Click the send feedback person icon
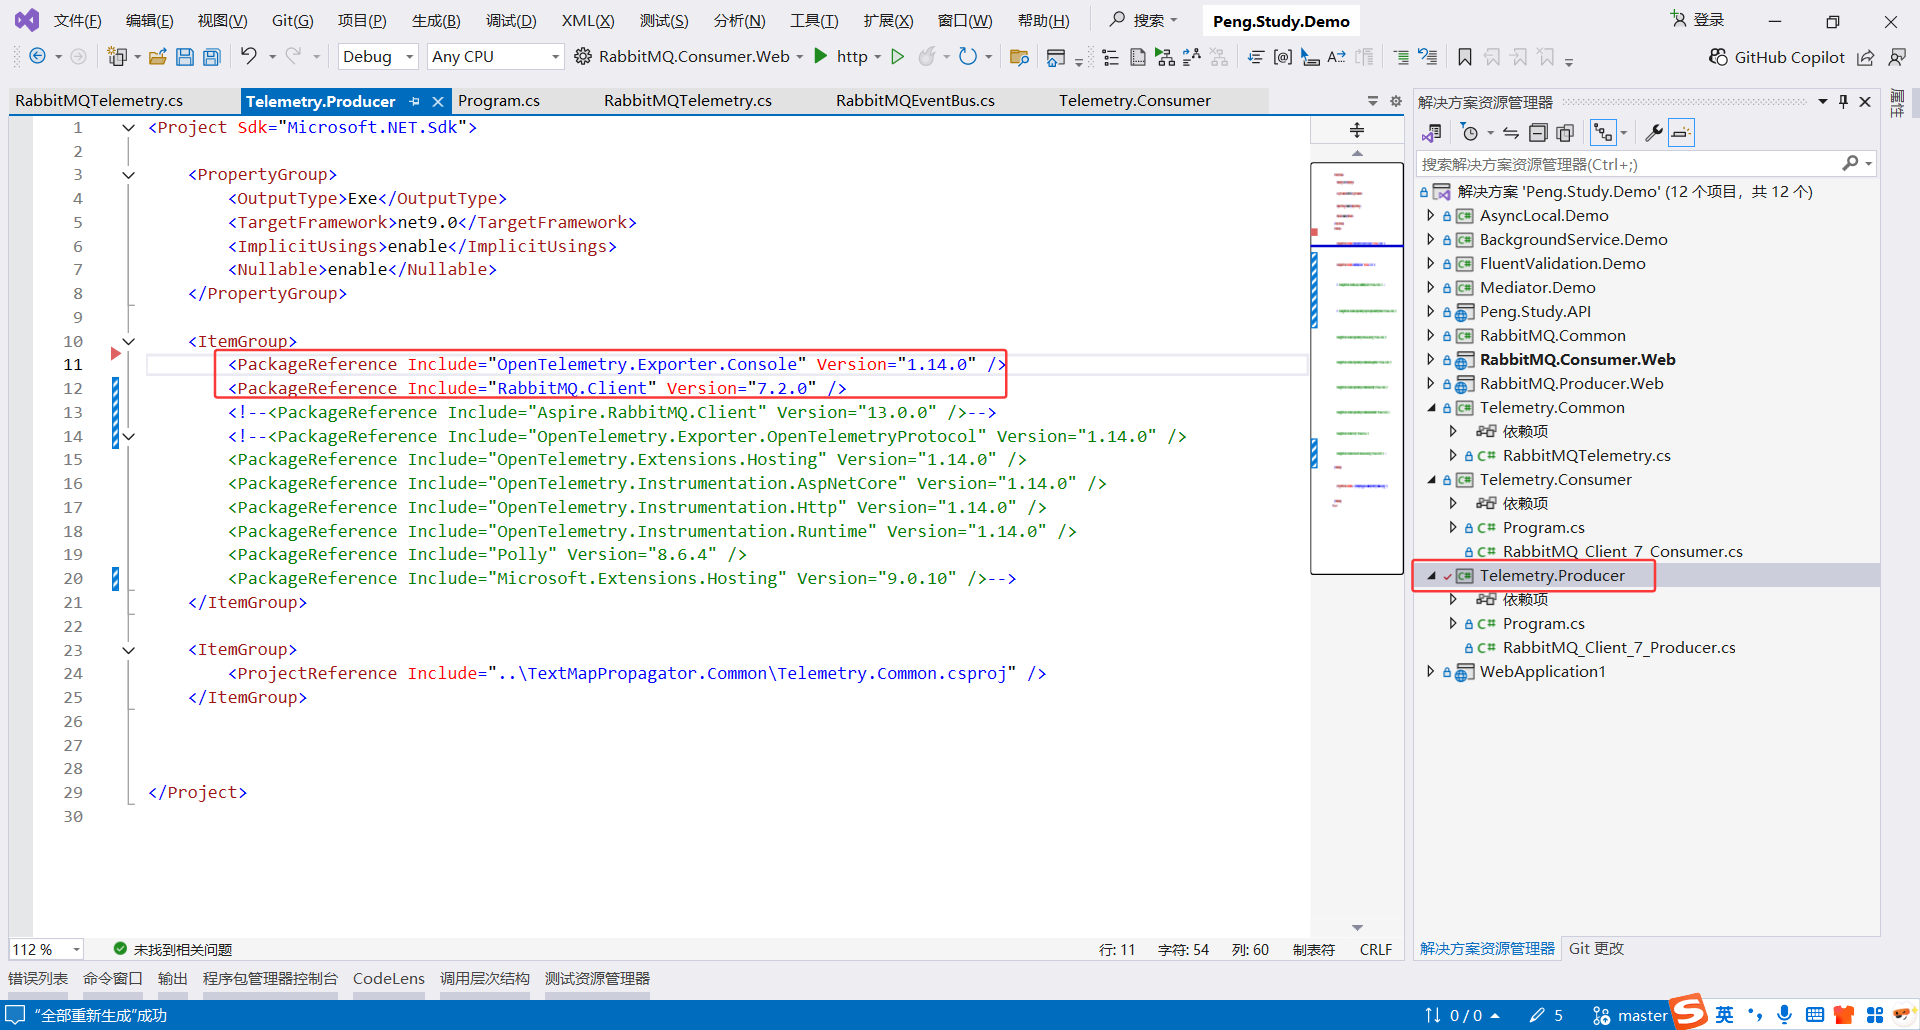Image resolution: width=1920 pixels, height=1030 pixels. pyautogui.click(x=1897, y=57)
